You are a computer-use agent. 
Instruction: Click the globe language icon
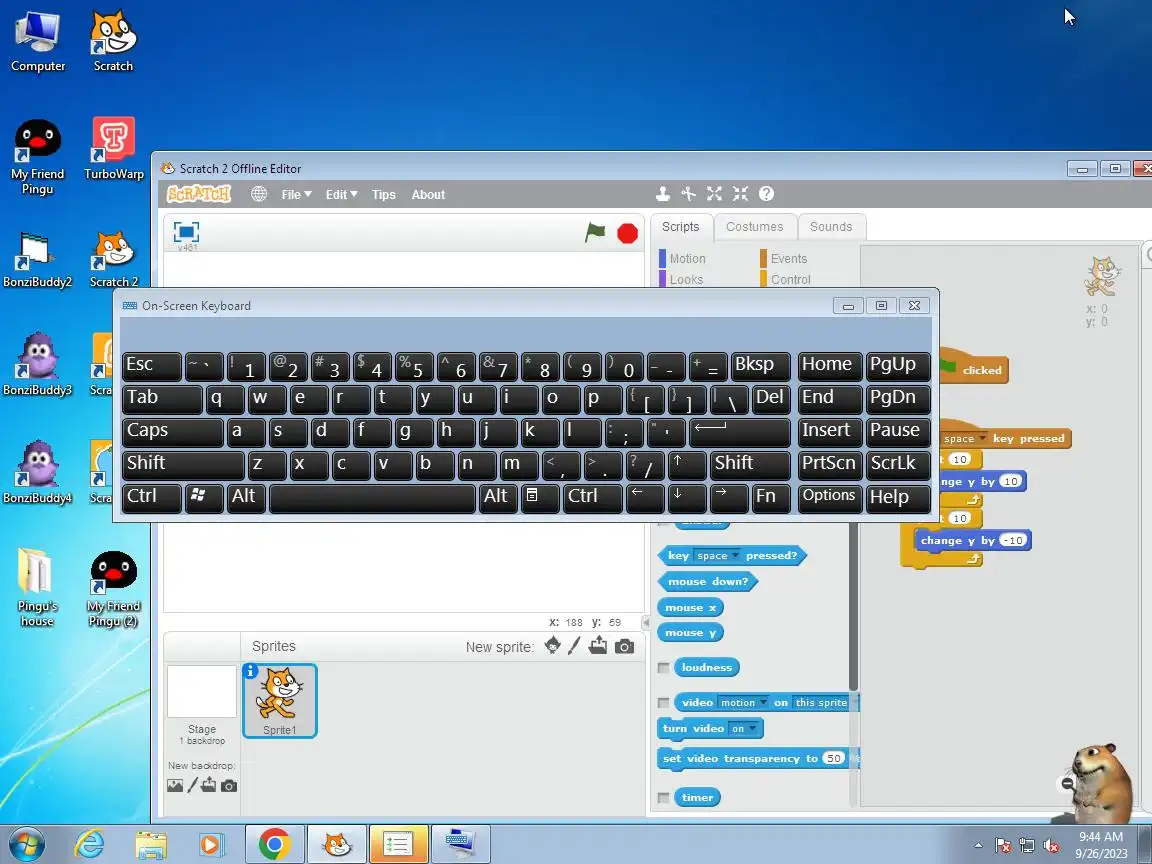point(259,194)
